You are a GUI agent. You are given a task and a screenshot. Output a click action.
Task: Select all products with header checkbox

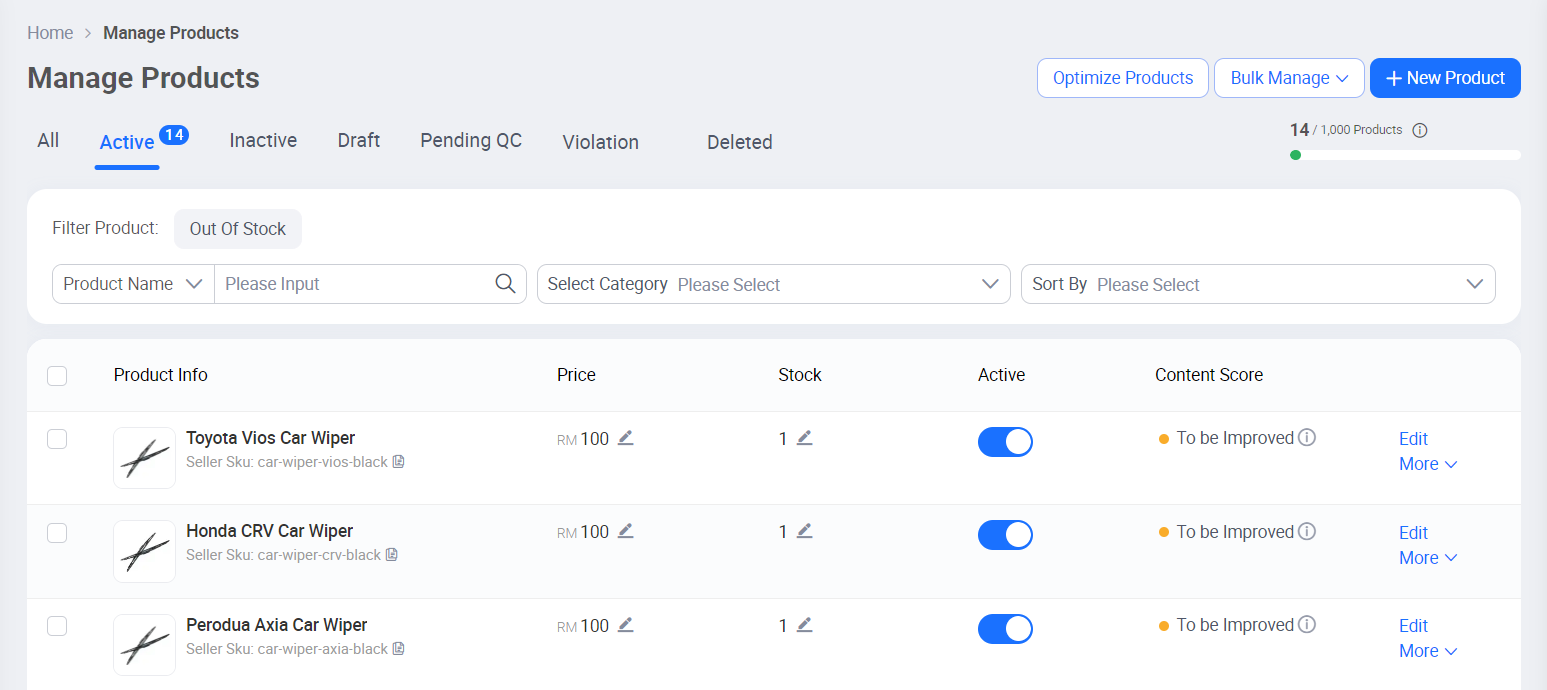pos(57,376)
